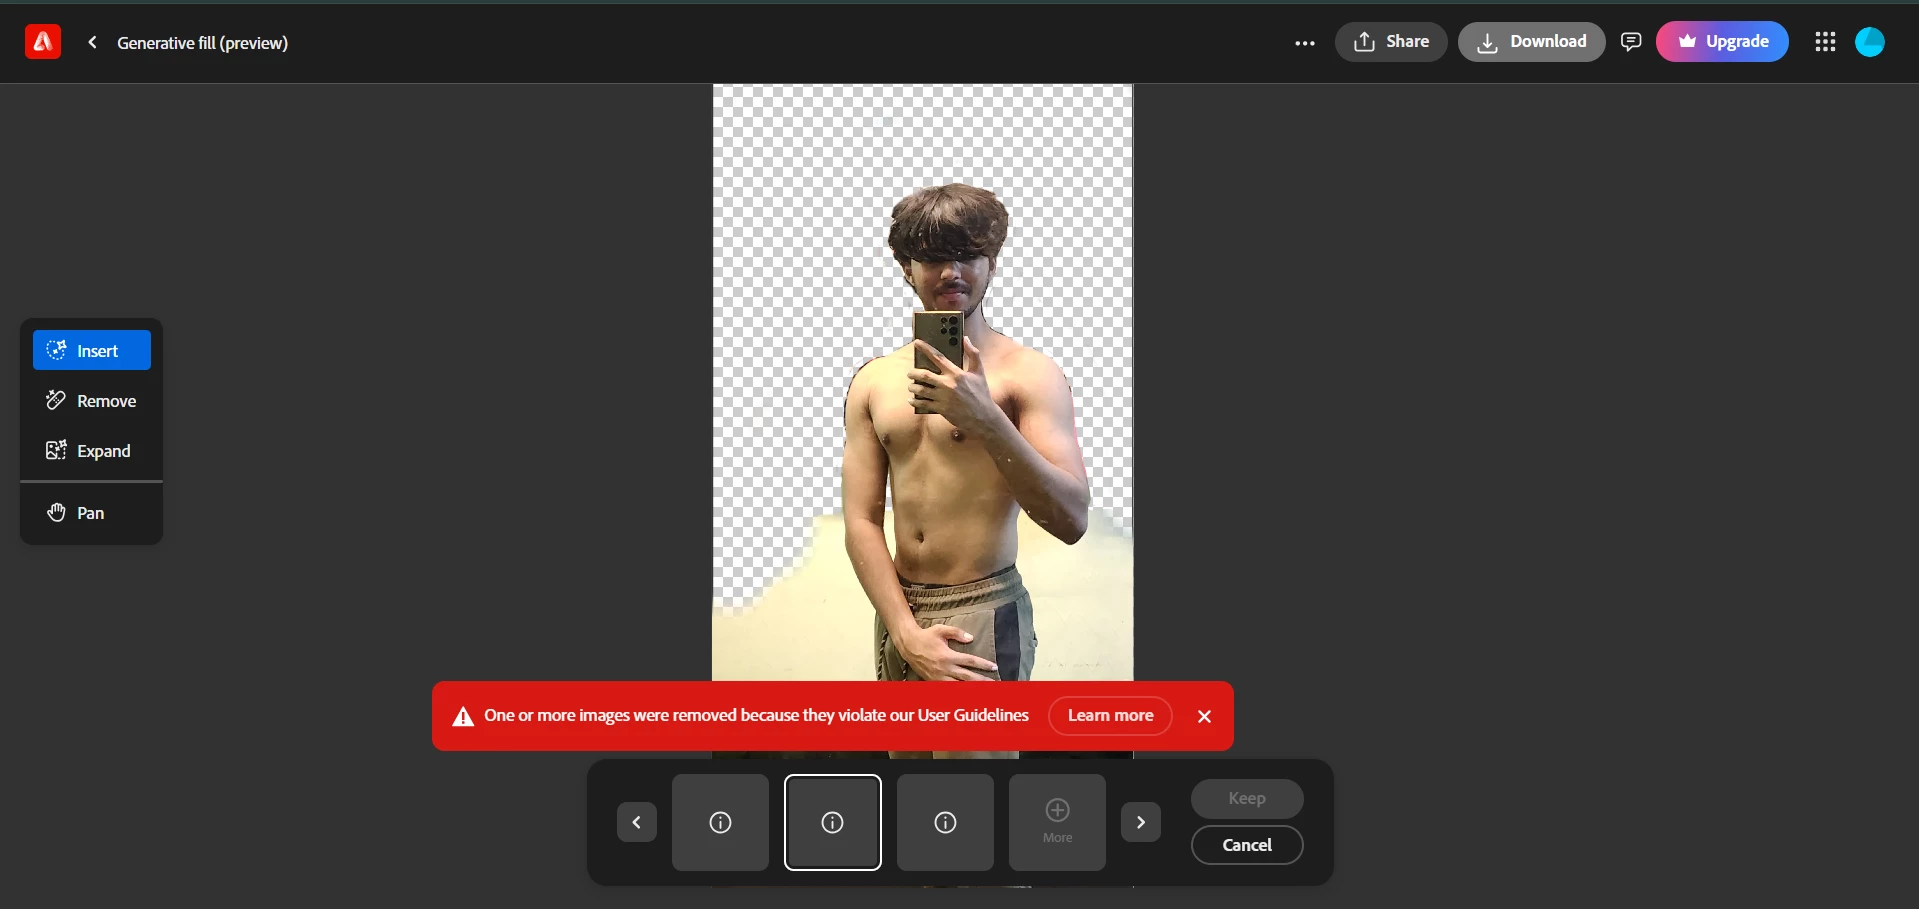Show next generated variations
This screenshot has width=1919, height=909.
pyautogui.click(x=1141, y=822)
